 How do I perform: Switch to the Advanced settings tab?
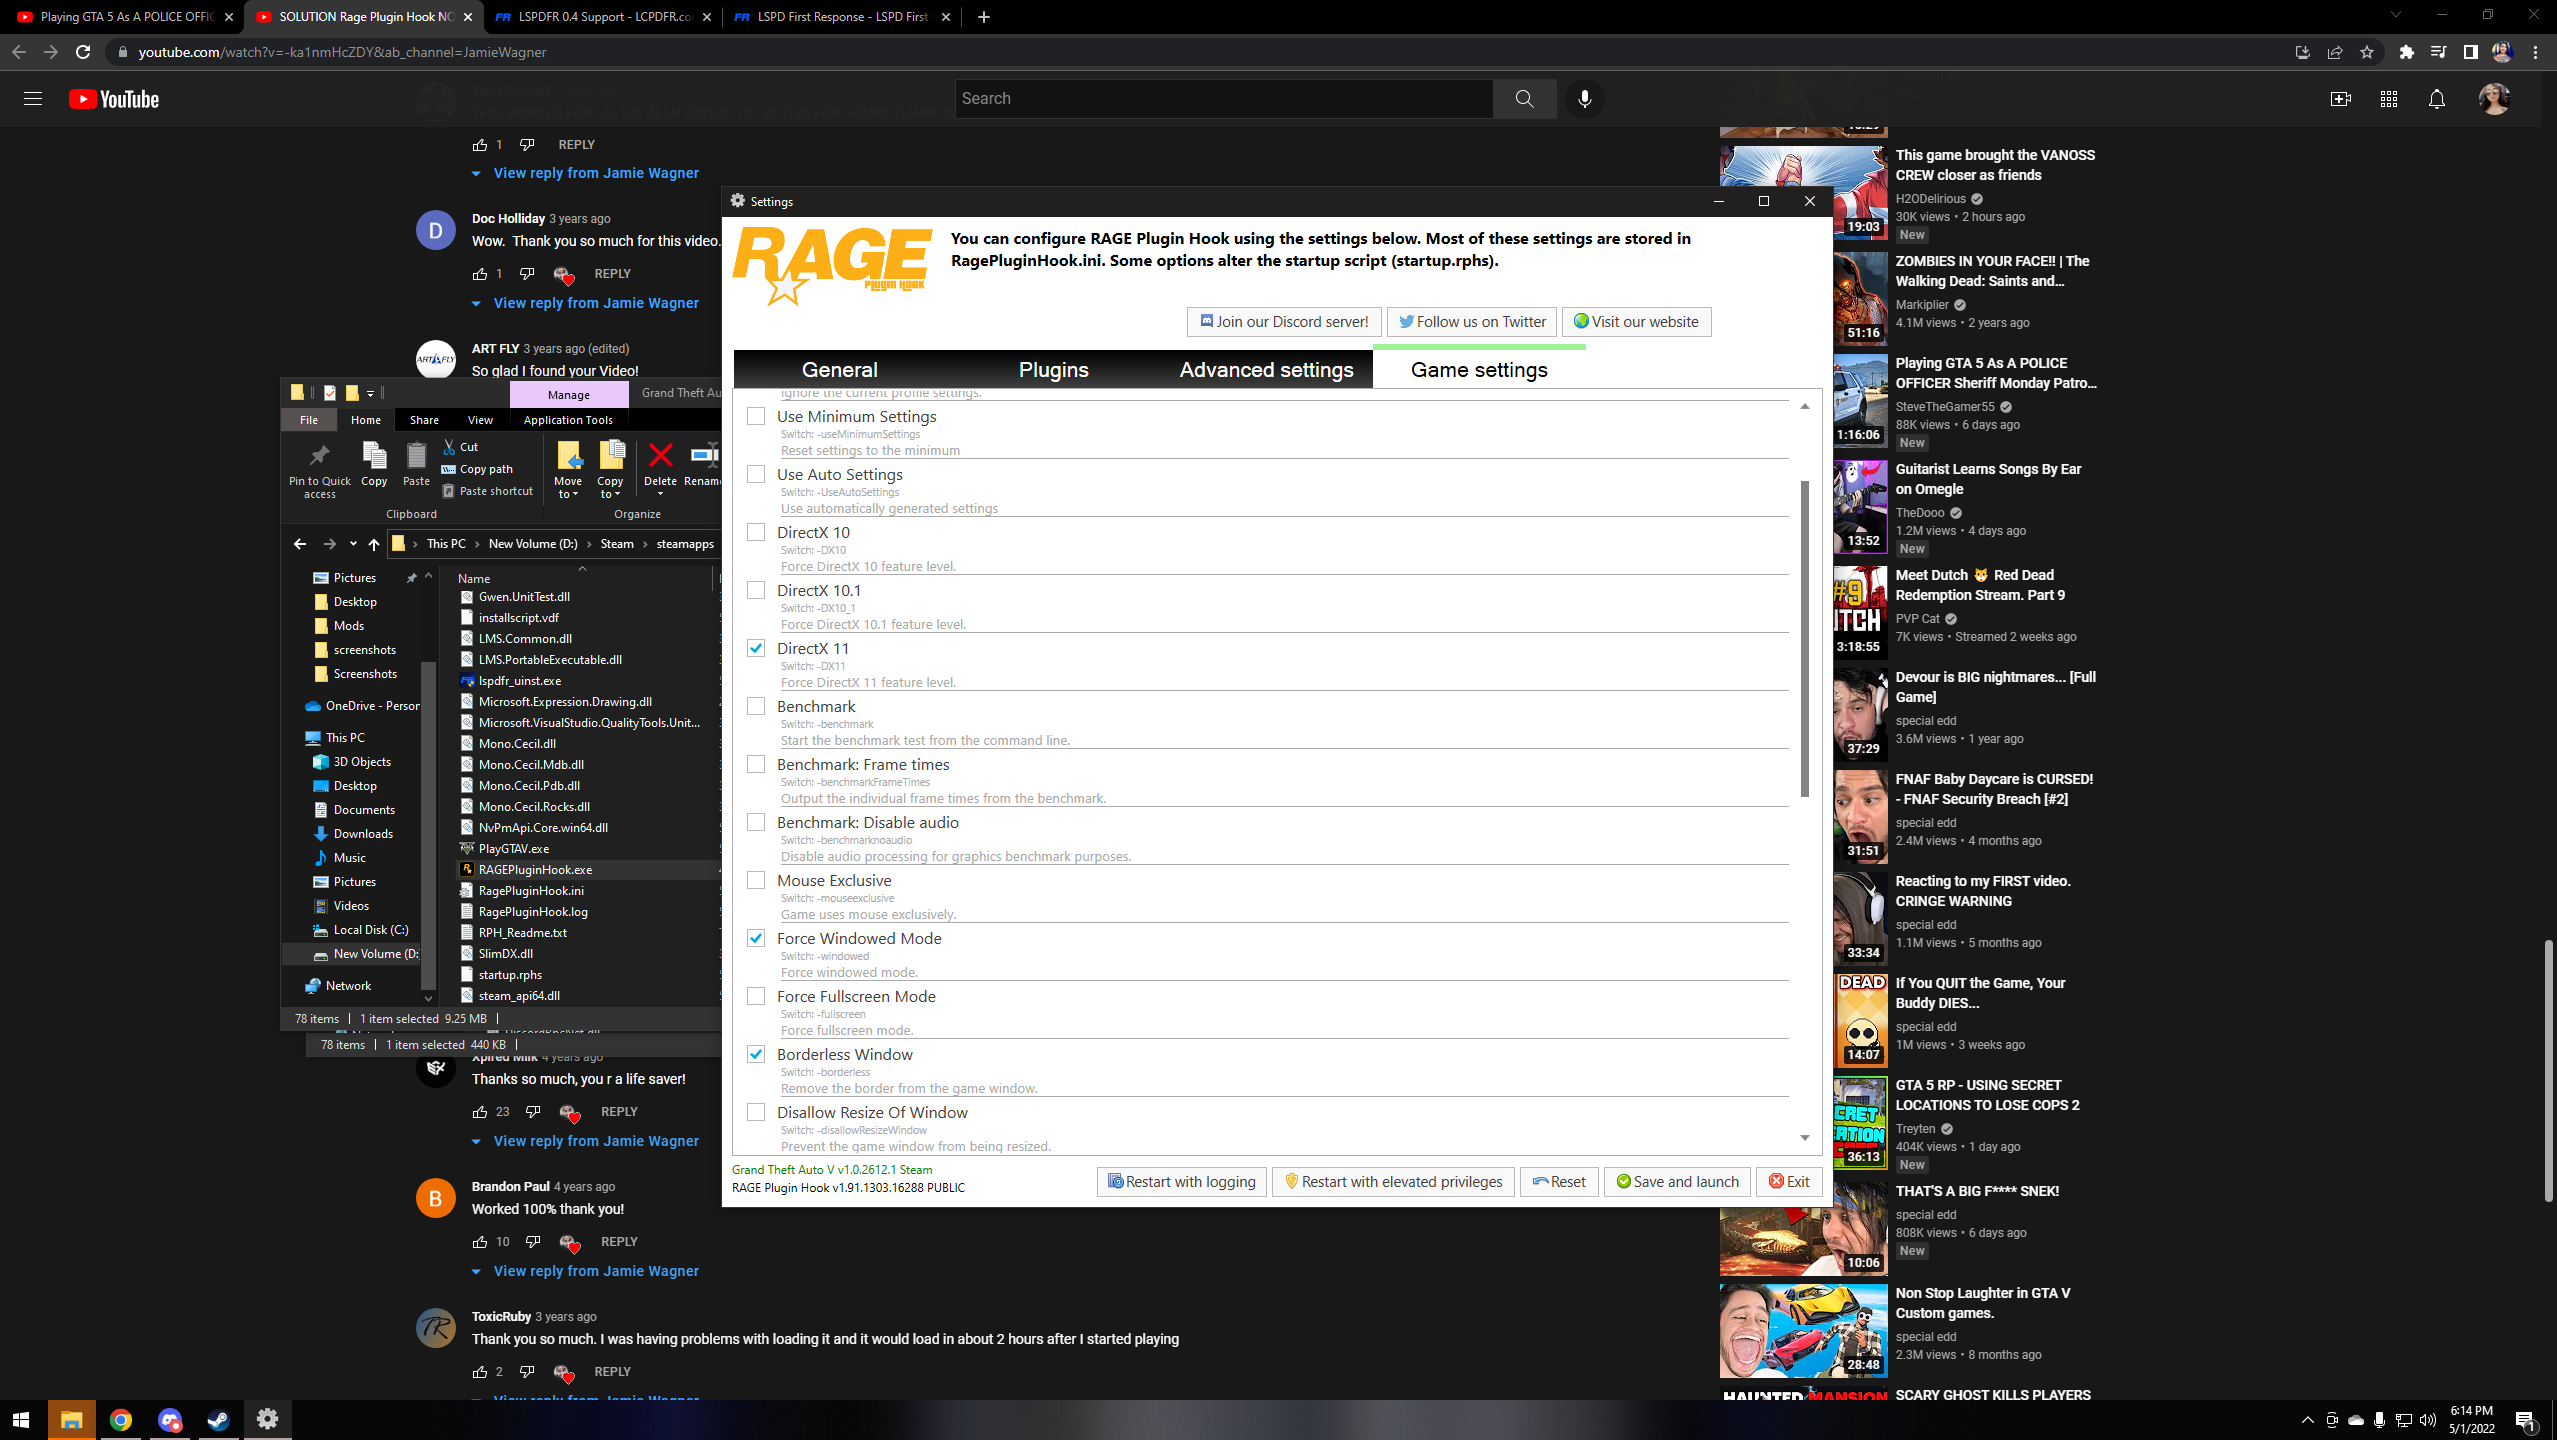tap(1266, 370)
